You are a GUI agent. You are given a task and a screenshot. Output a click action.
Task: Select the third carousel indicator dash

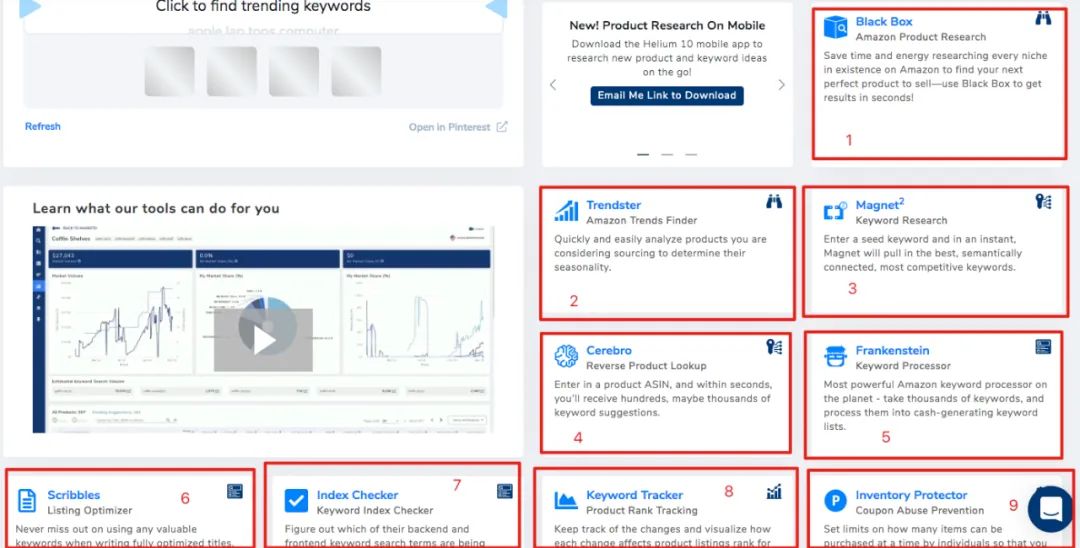pyautogui.click(x=691, y=155)
